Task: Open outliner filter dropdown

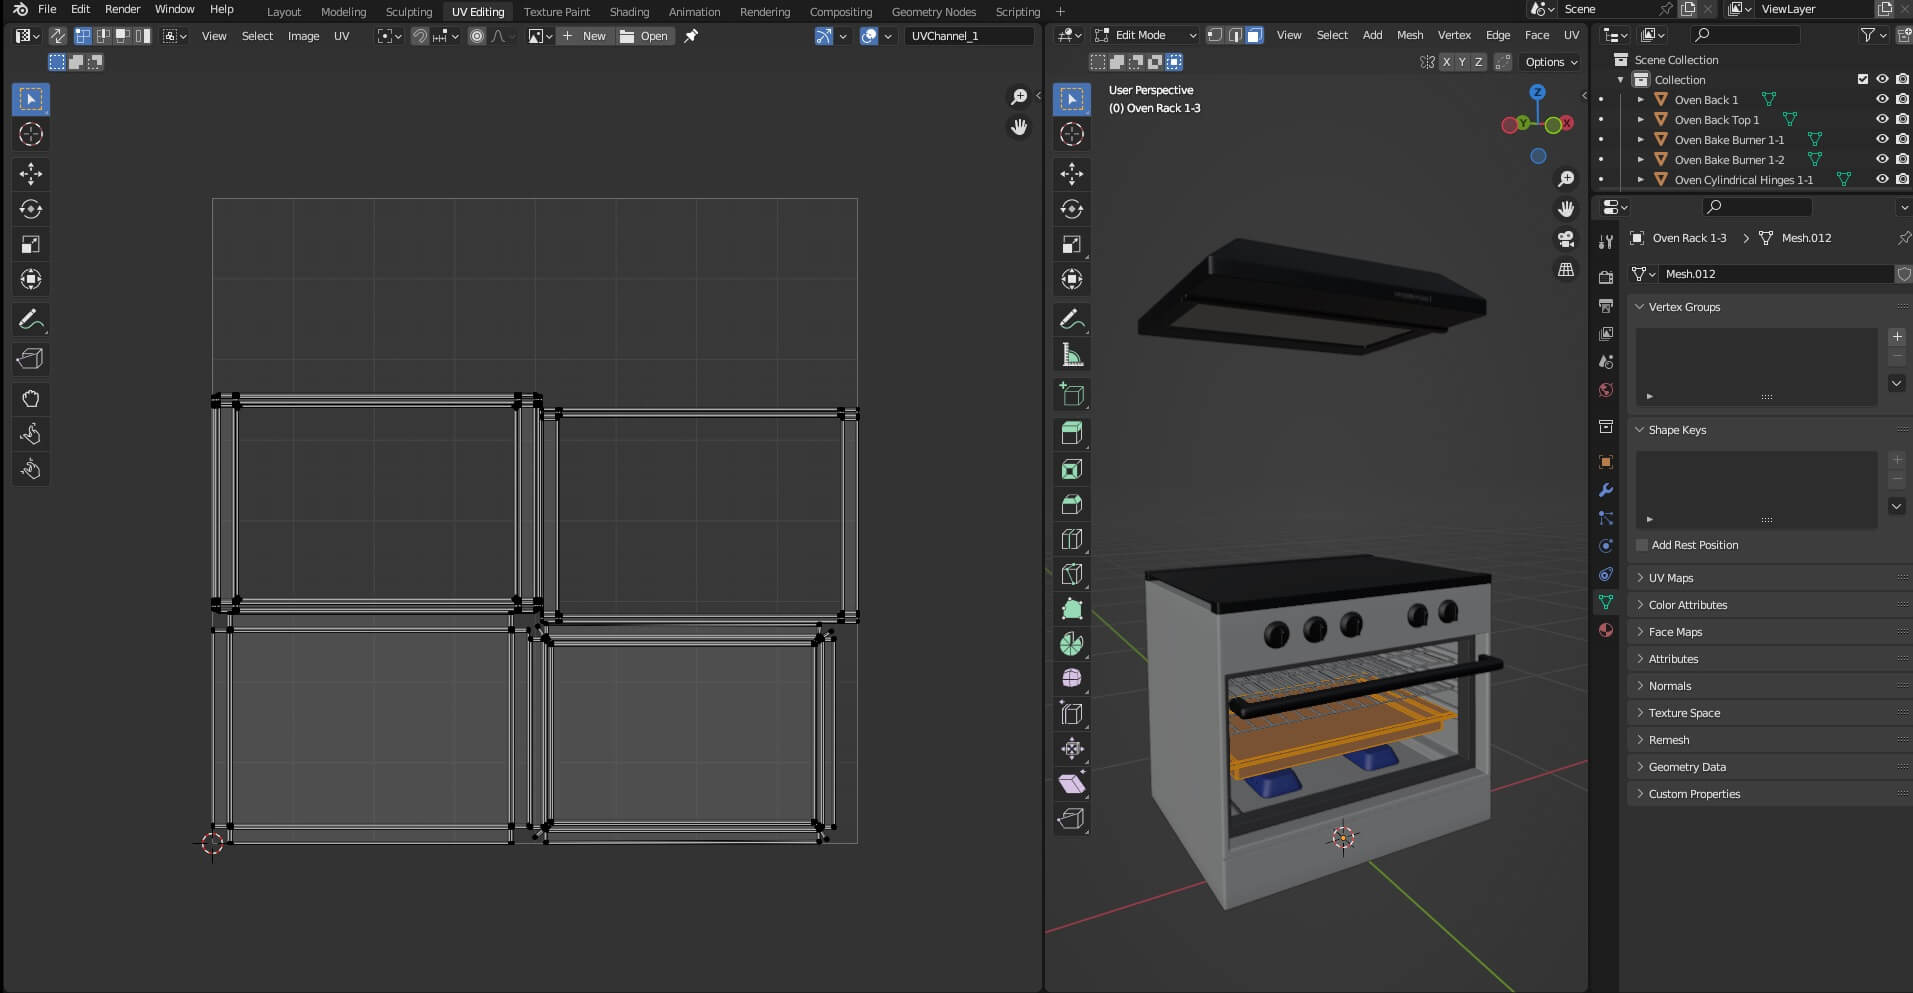Action: pyautogui.click(x=1872, y=35)
